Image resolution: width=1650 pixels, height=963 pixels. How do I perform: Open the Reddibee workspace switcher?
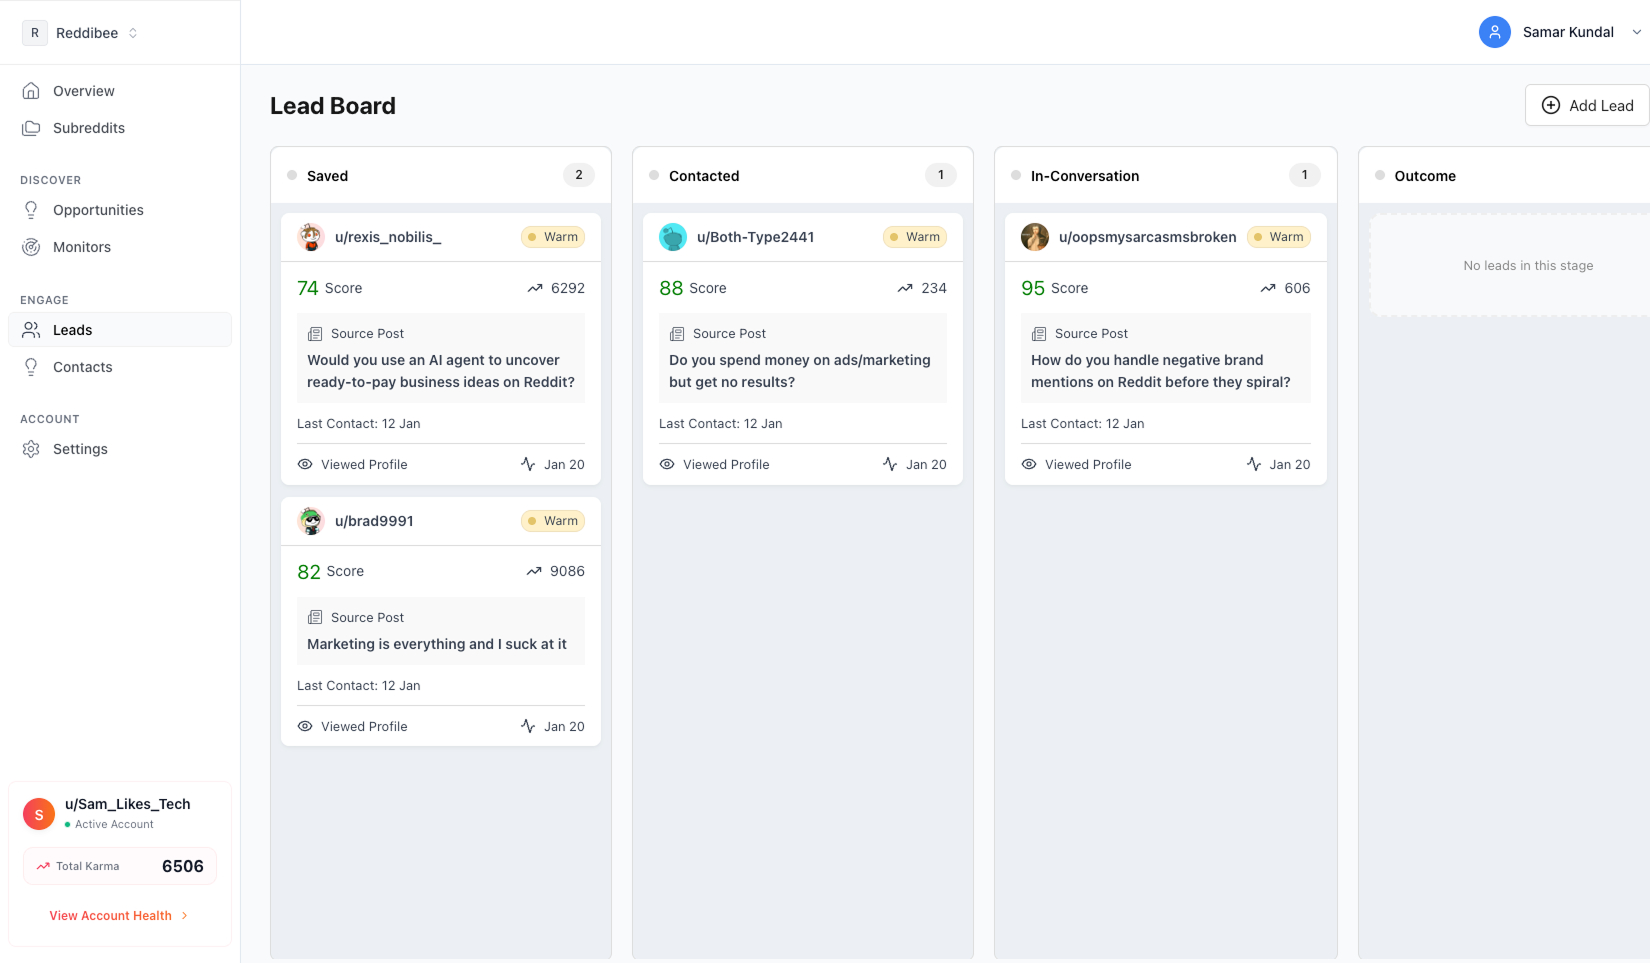click(82, 33)
